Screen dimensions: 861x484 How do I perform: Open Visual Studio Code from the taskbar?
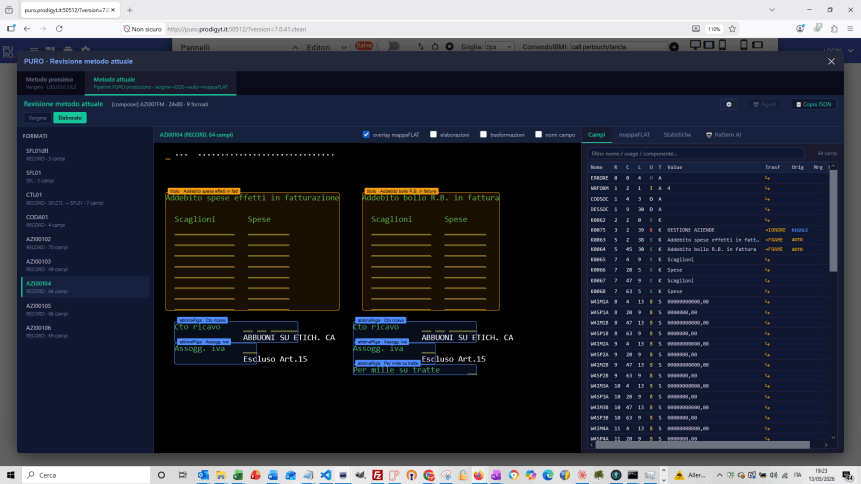(x=326, y=475)
